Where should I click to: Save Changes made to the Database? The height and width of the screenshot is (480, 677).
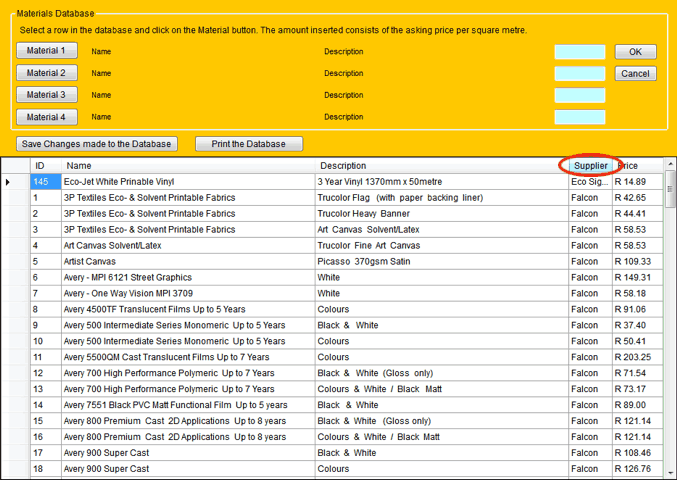[98, 144]
